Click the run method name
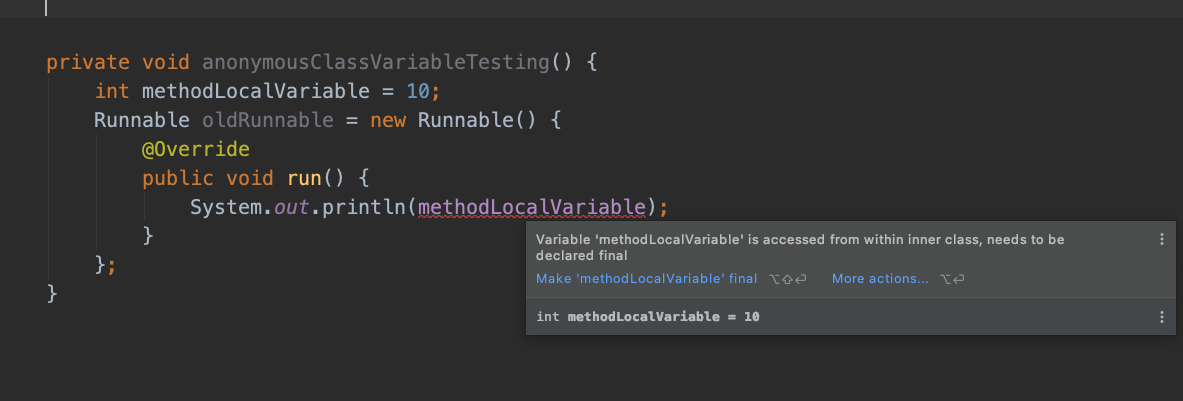Screen dimensions: 1183x401 point(304,179)
